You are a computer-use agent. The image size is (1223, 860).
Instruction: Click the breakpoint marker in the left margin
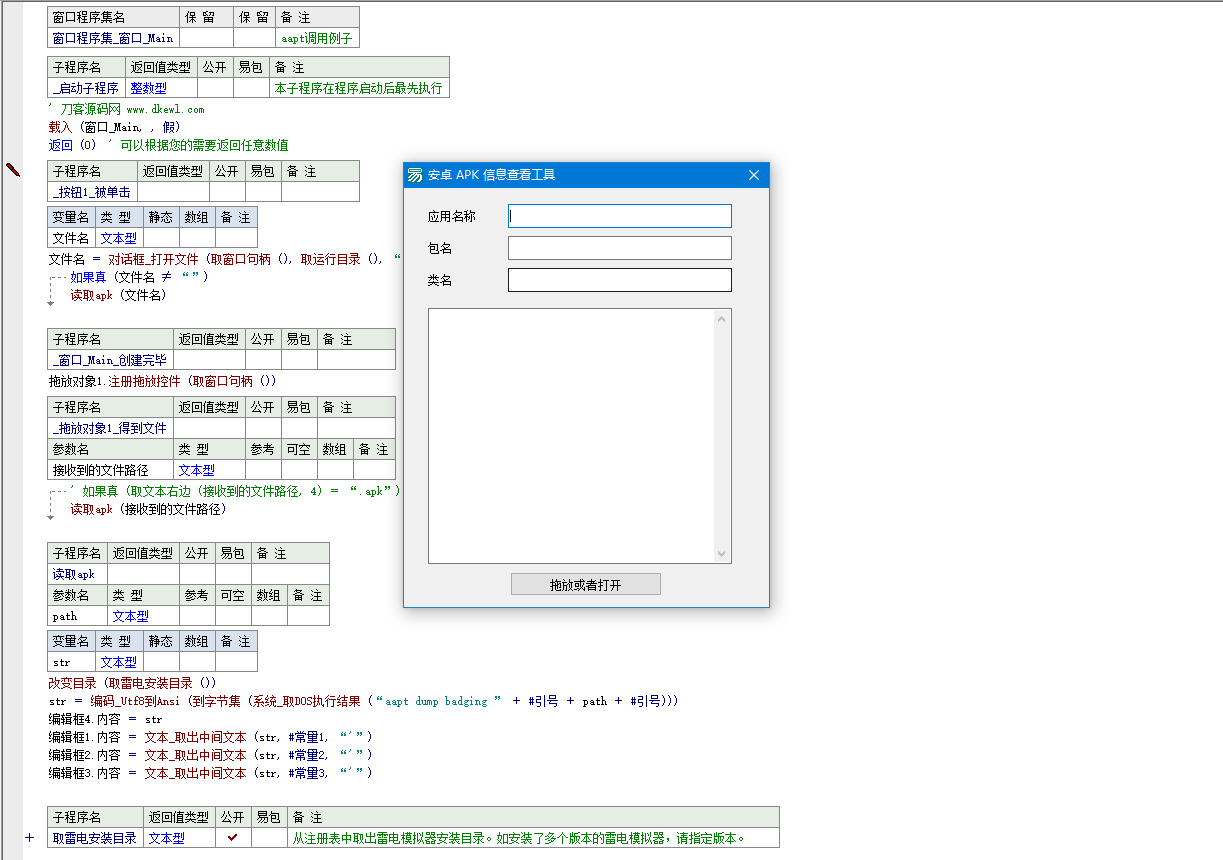(x=13, y=170)
